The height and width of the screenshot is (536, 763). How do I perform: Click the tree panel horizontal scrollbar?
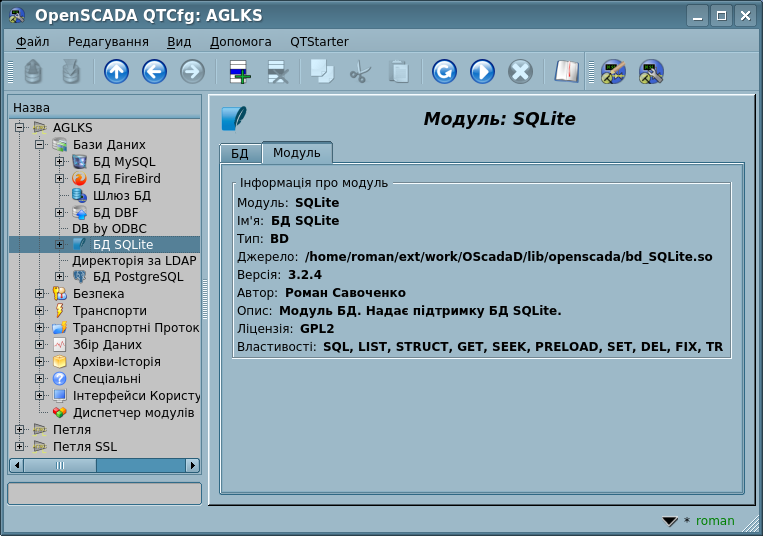click(105, 465)
